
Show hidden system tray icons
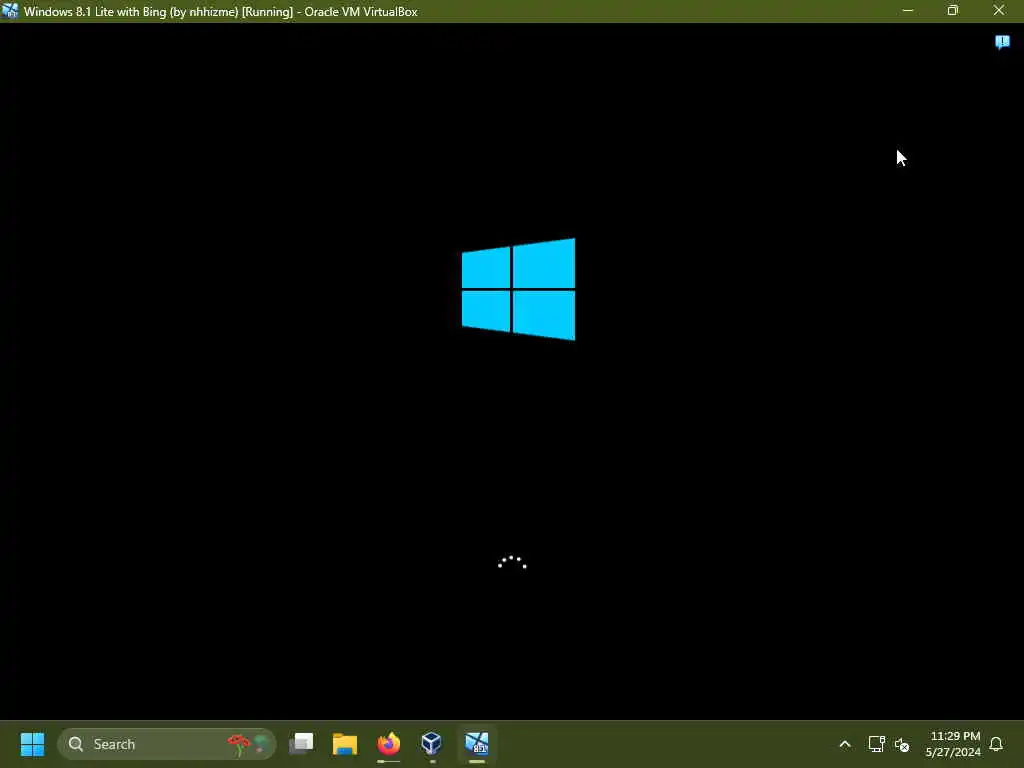[844, 744]
